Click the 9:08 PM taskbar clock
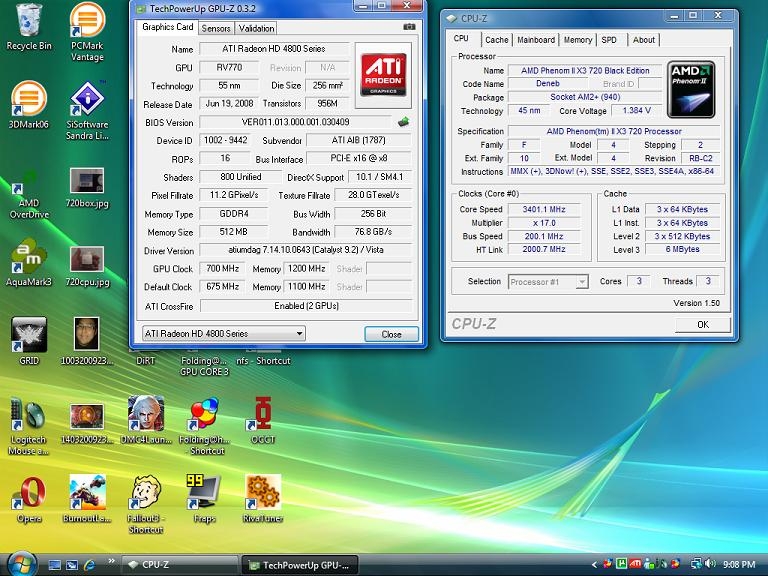768x576 pixels. click(x=739, y=564)
